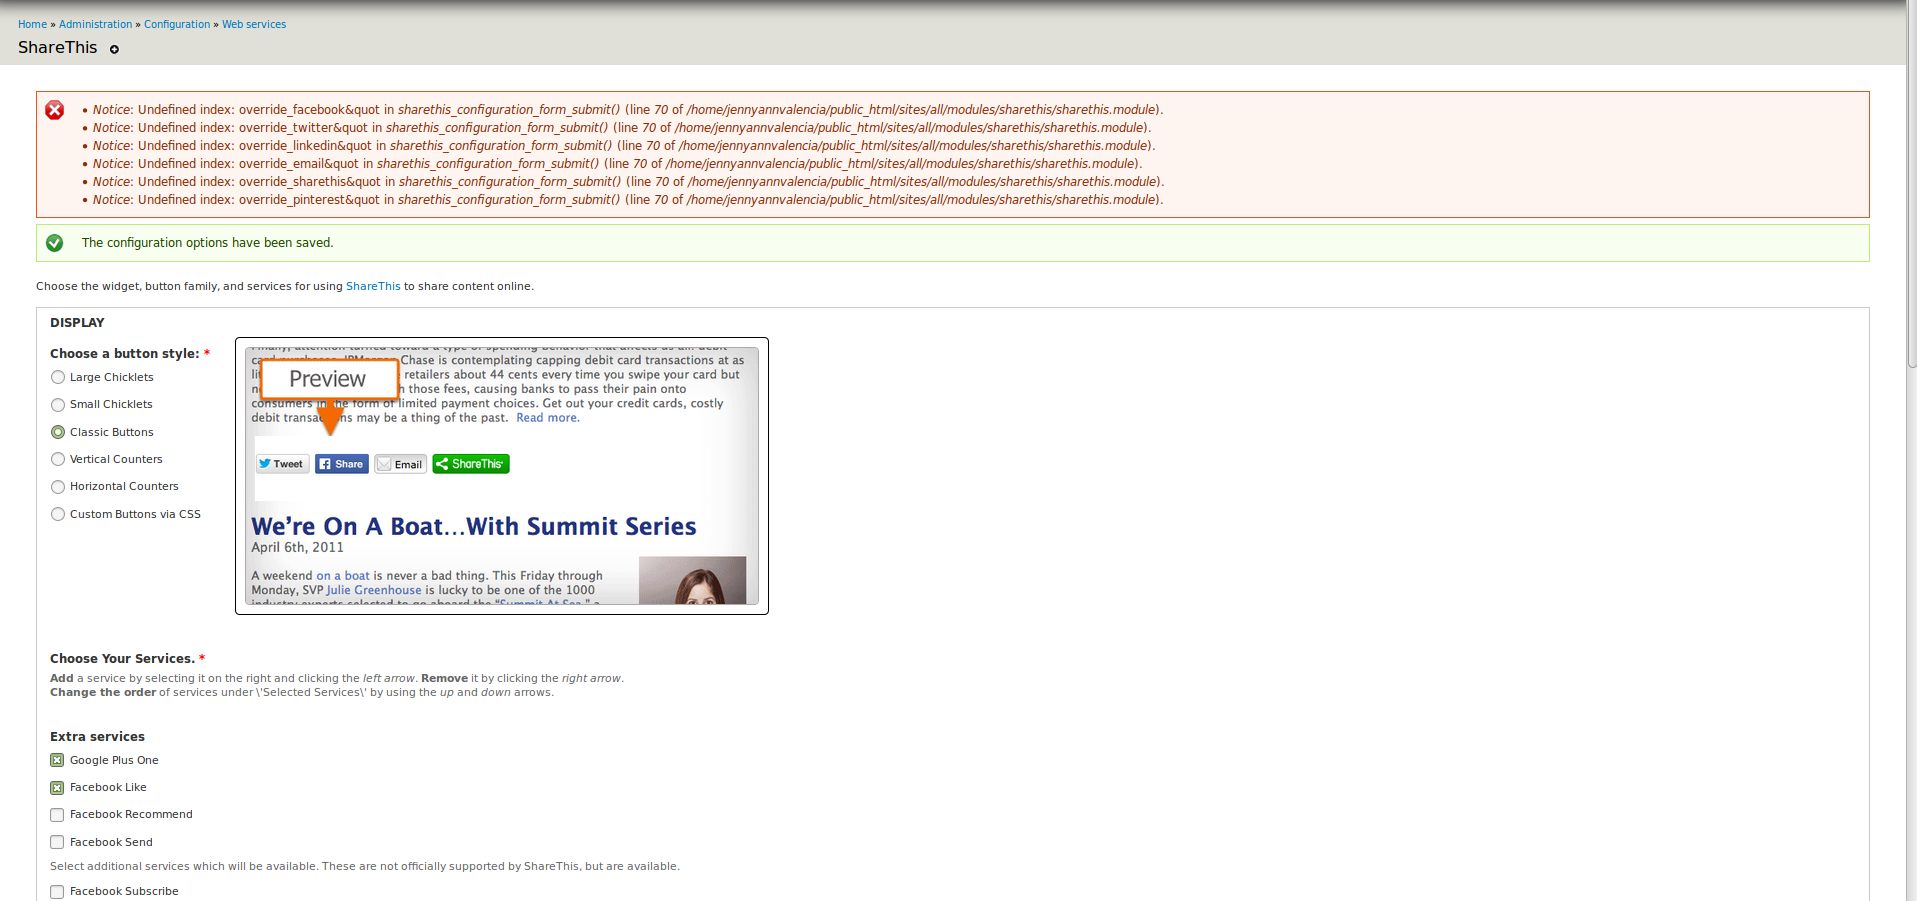This screenshot has width=1917, height=901.
Task: Click the DISPLAY fieldset legend
Action: pyautogui.click(x=77, y=323)
